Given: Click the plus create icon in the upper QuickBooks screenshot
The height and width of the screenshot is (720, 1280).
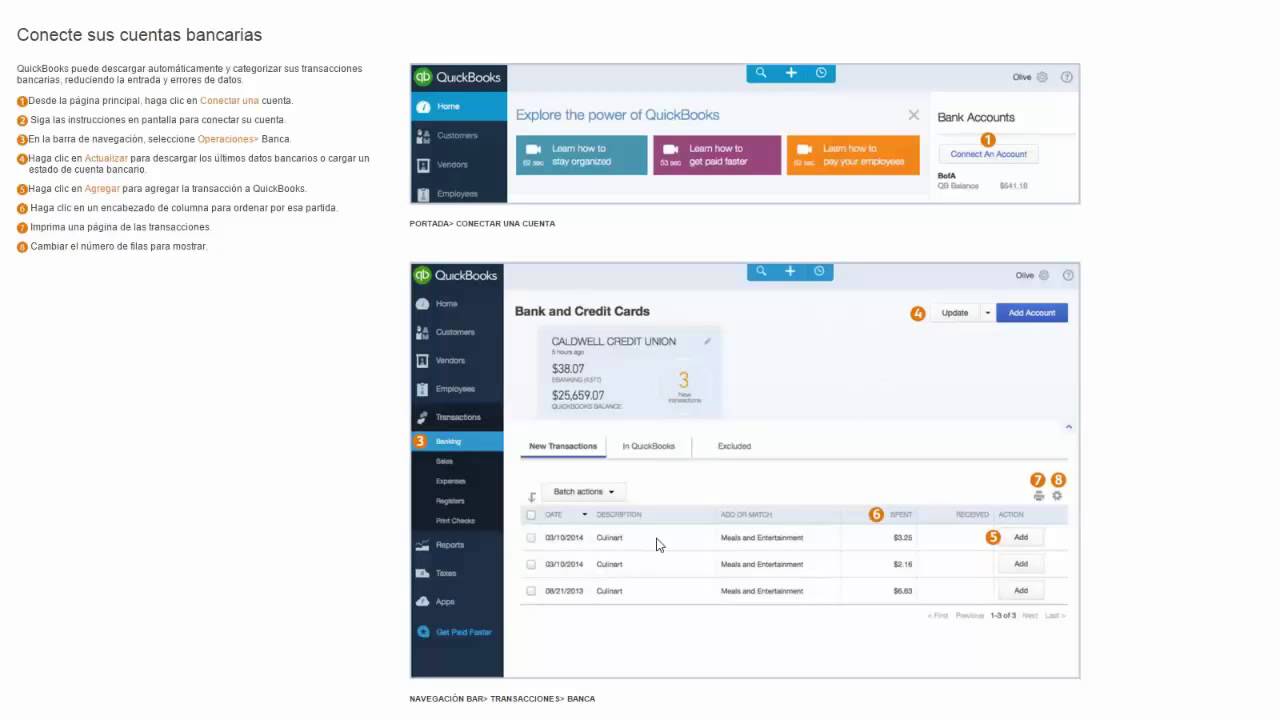Looking at the screenshot, I should (791, 73).
